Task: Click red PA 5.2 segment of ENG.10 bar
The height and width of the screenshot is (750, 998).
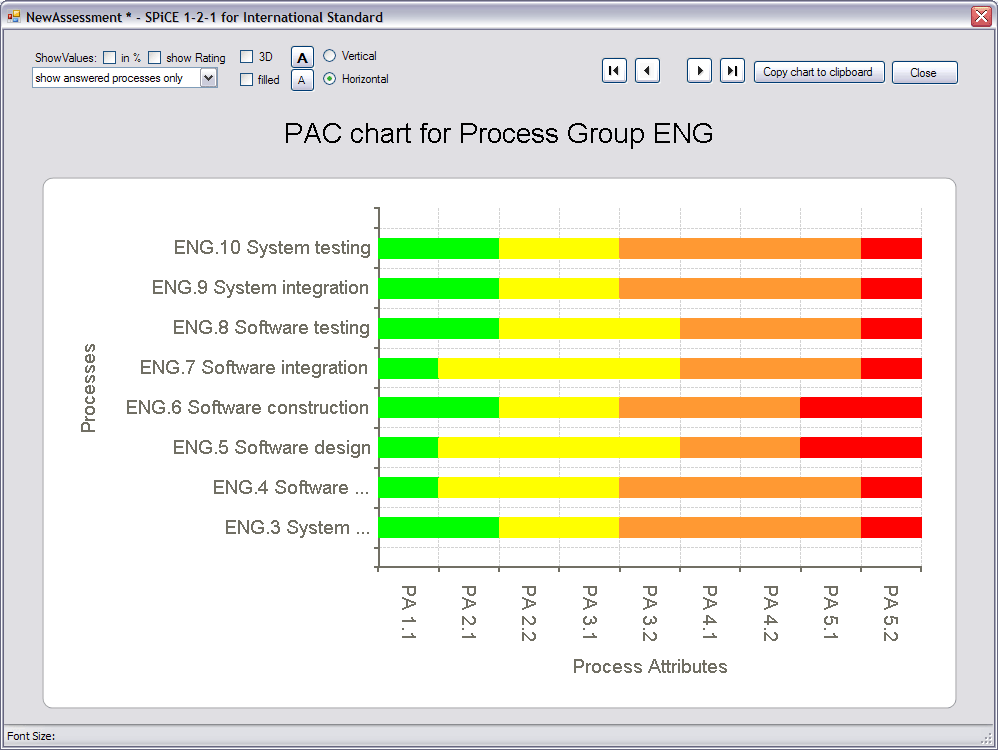Action: tap(891, 248)
